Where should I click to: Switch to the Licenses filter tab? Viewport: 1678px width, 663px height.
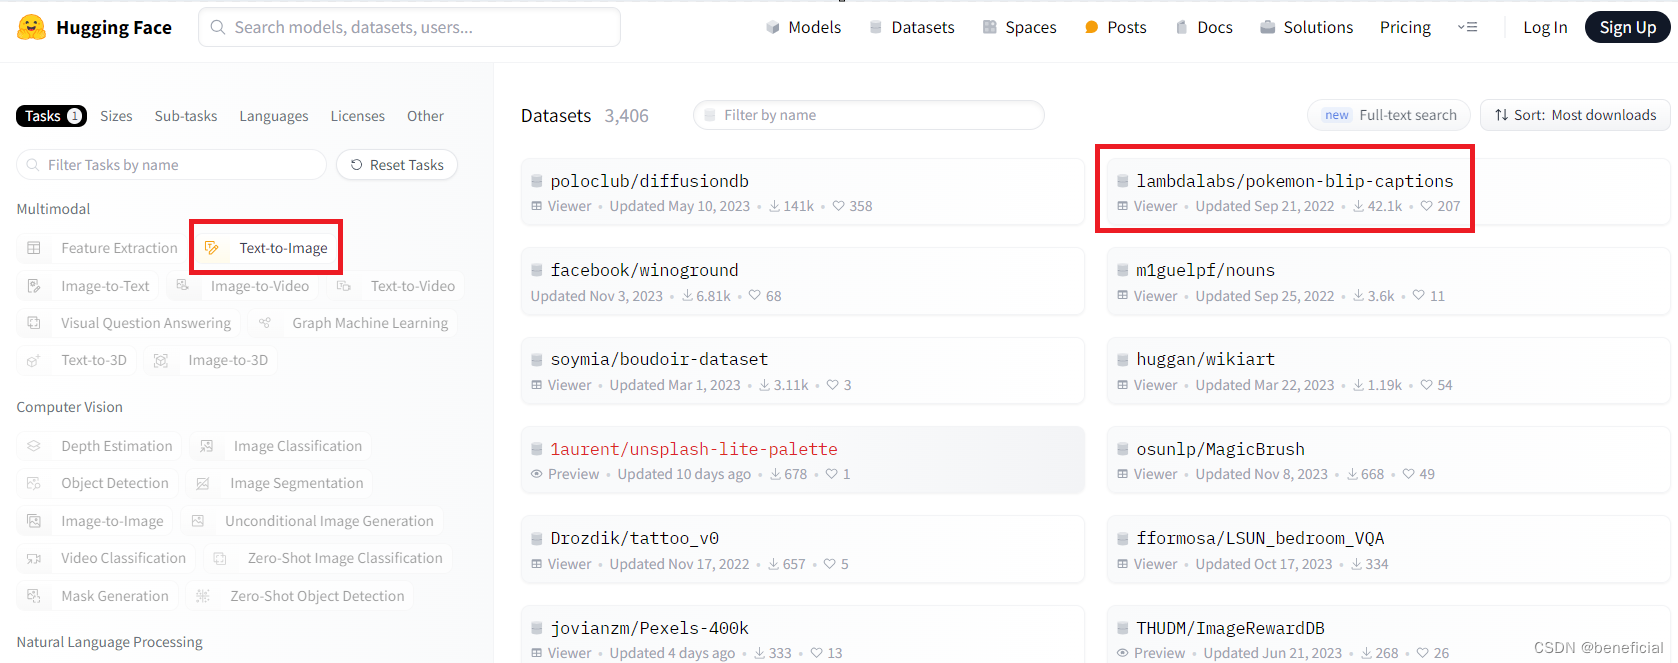[x=358, y=116]
